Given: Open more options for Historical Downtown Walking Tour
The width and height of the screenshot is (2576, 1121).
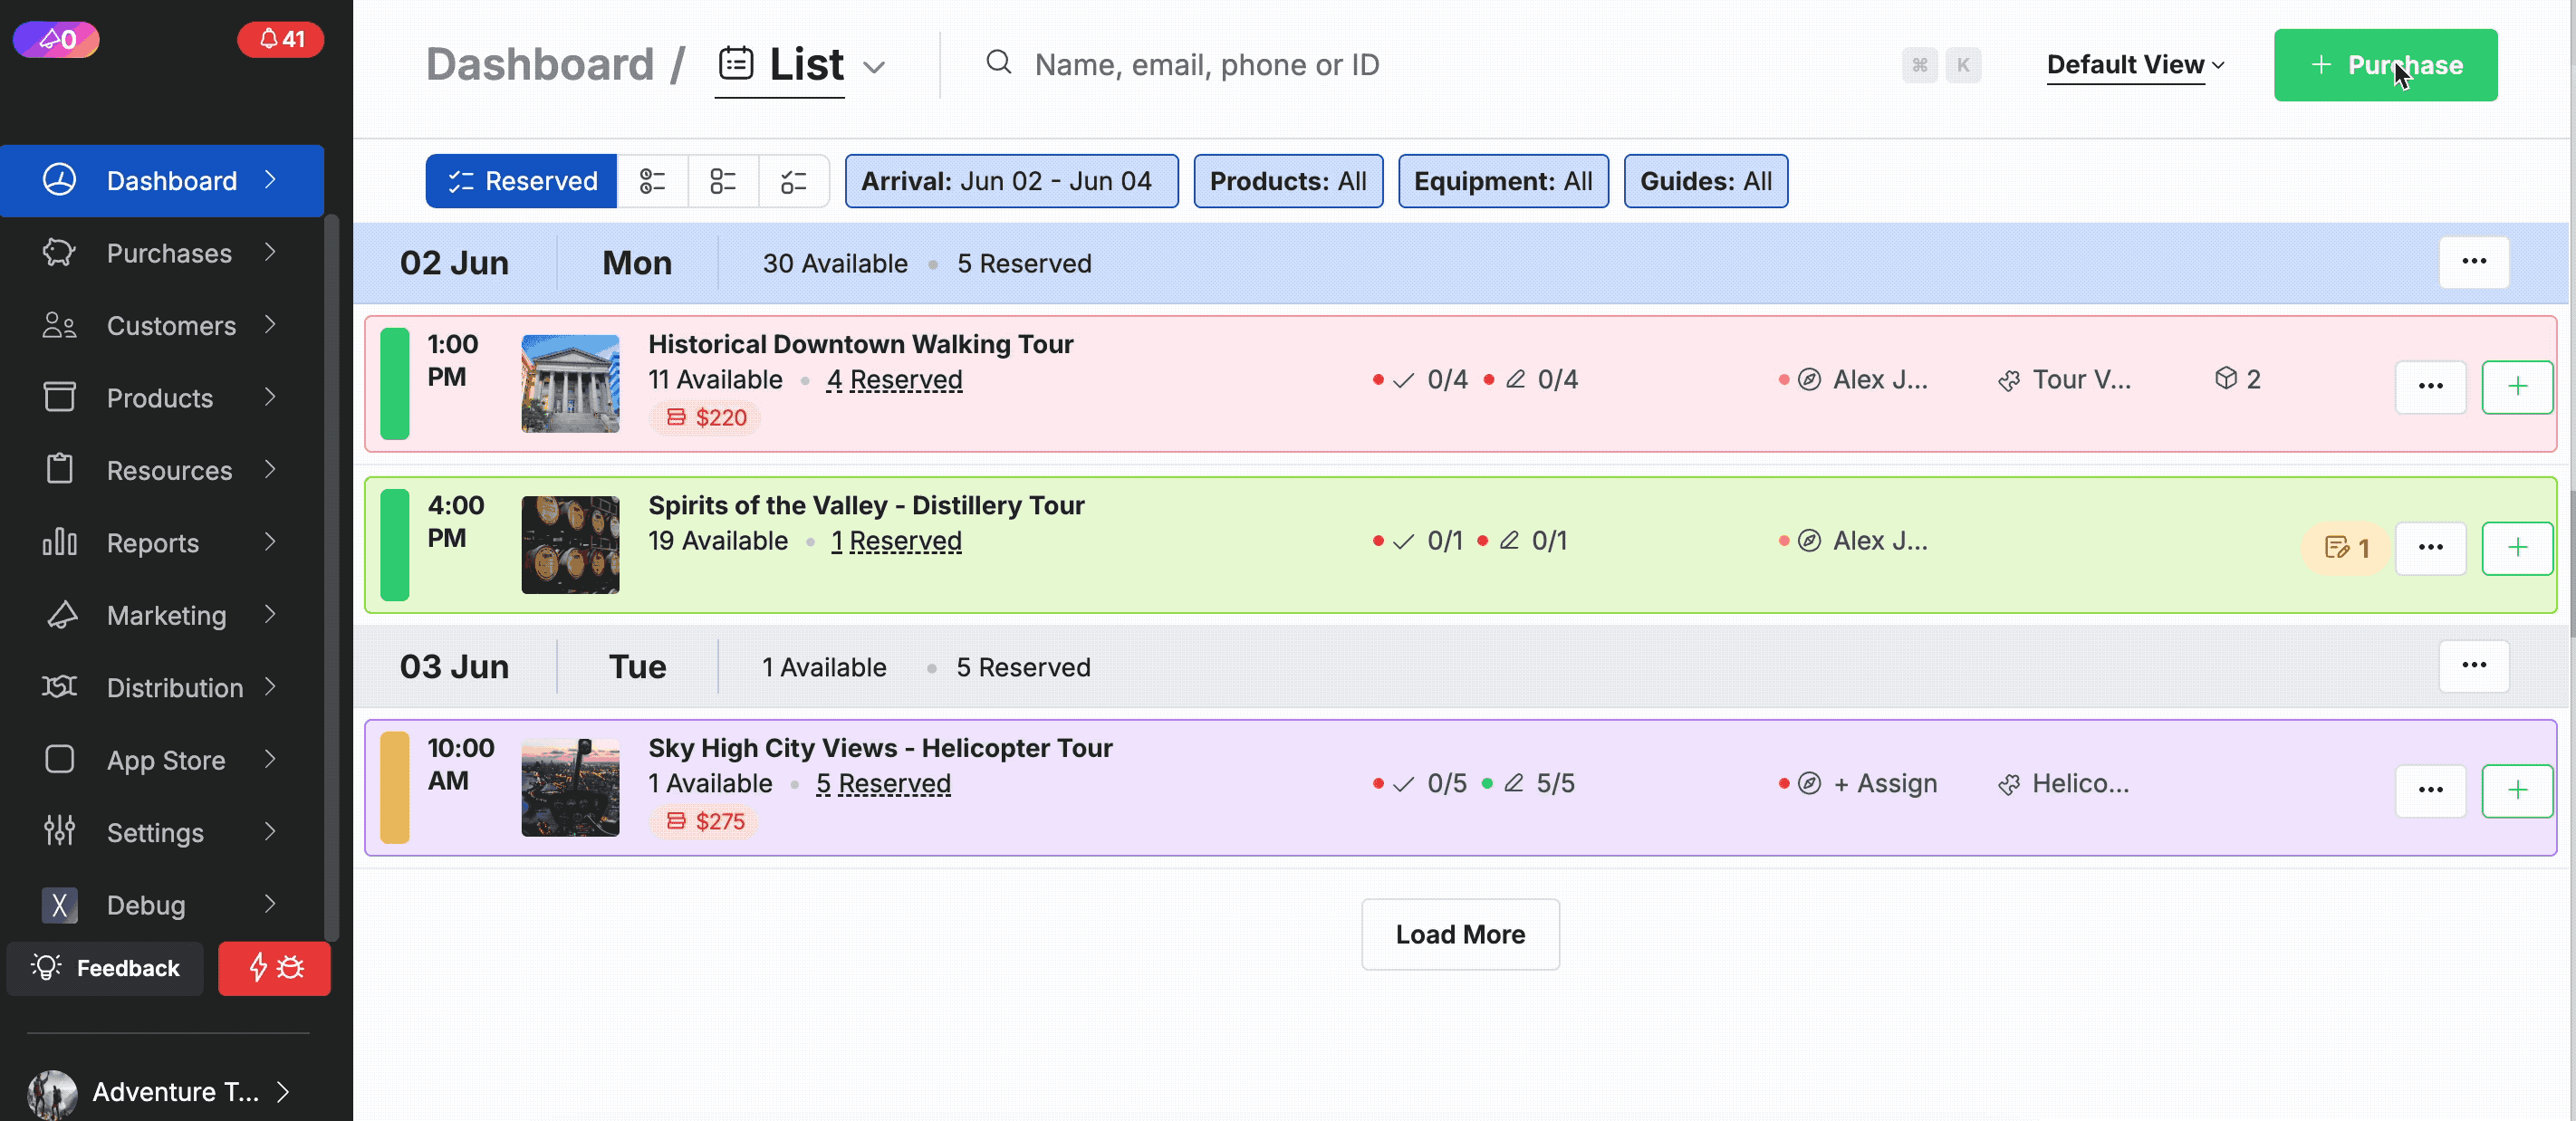Looking at the screenshot, I should pyautogui.click(x=2430, y=386).
